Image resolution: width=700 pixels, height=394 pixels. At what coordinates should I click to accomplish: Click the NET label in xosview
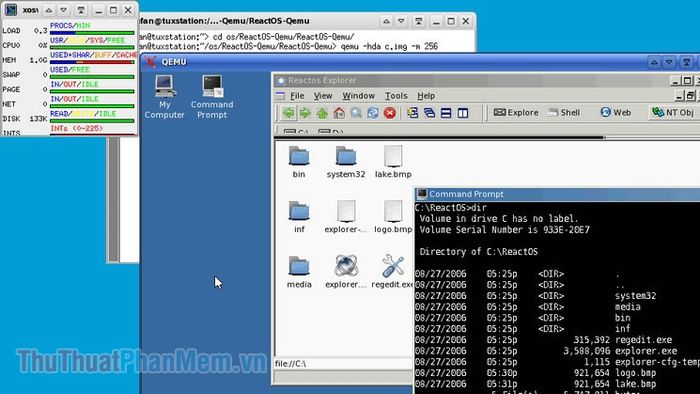(x=9, y=104)
